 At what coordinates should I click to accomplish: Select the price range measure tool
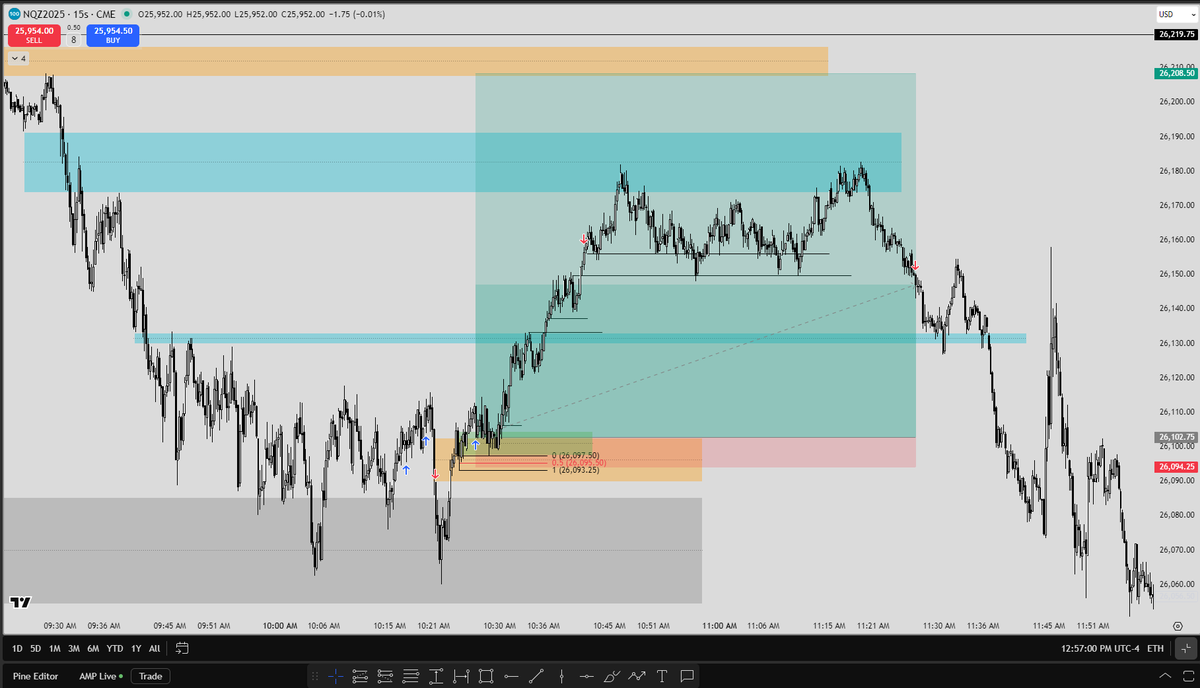coord(436,676)
